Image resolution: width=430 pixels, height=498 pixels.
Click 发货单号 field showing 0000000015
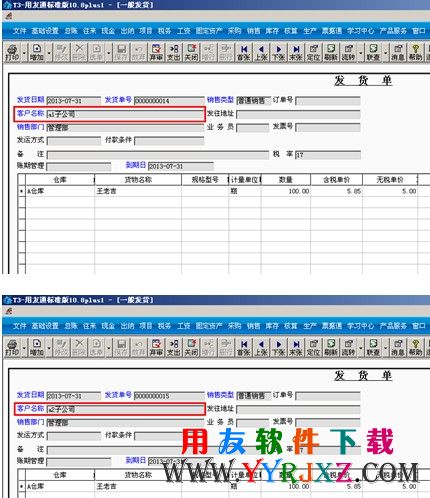[169, 396]
